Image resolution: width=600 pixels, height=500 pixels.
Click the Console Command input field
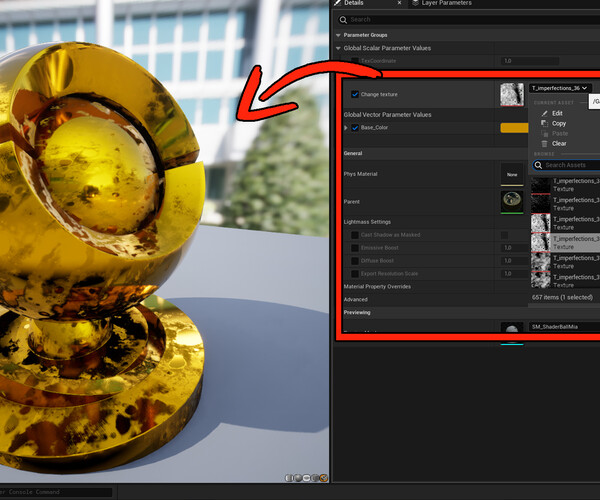pos(56,492)
